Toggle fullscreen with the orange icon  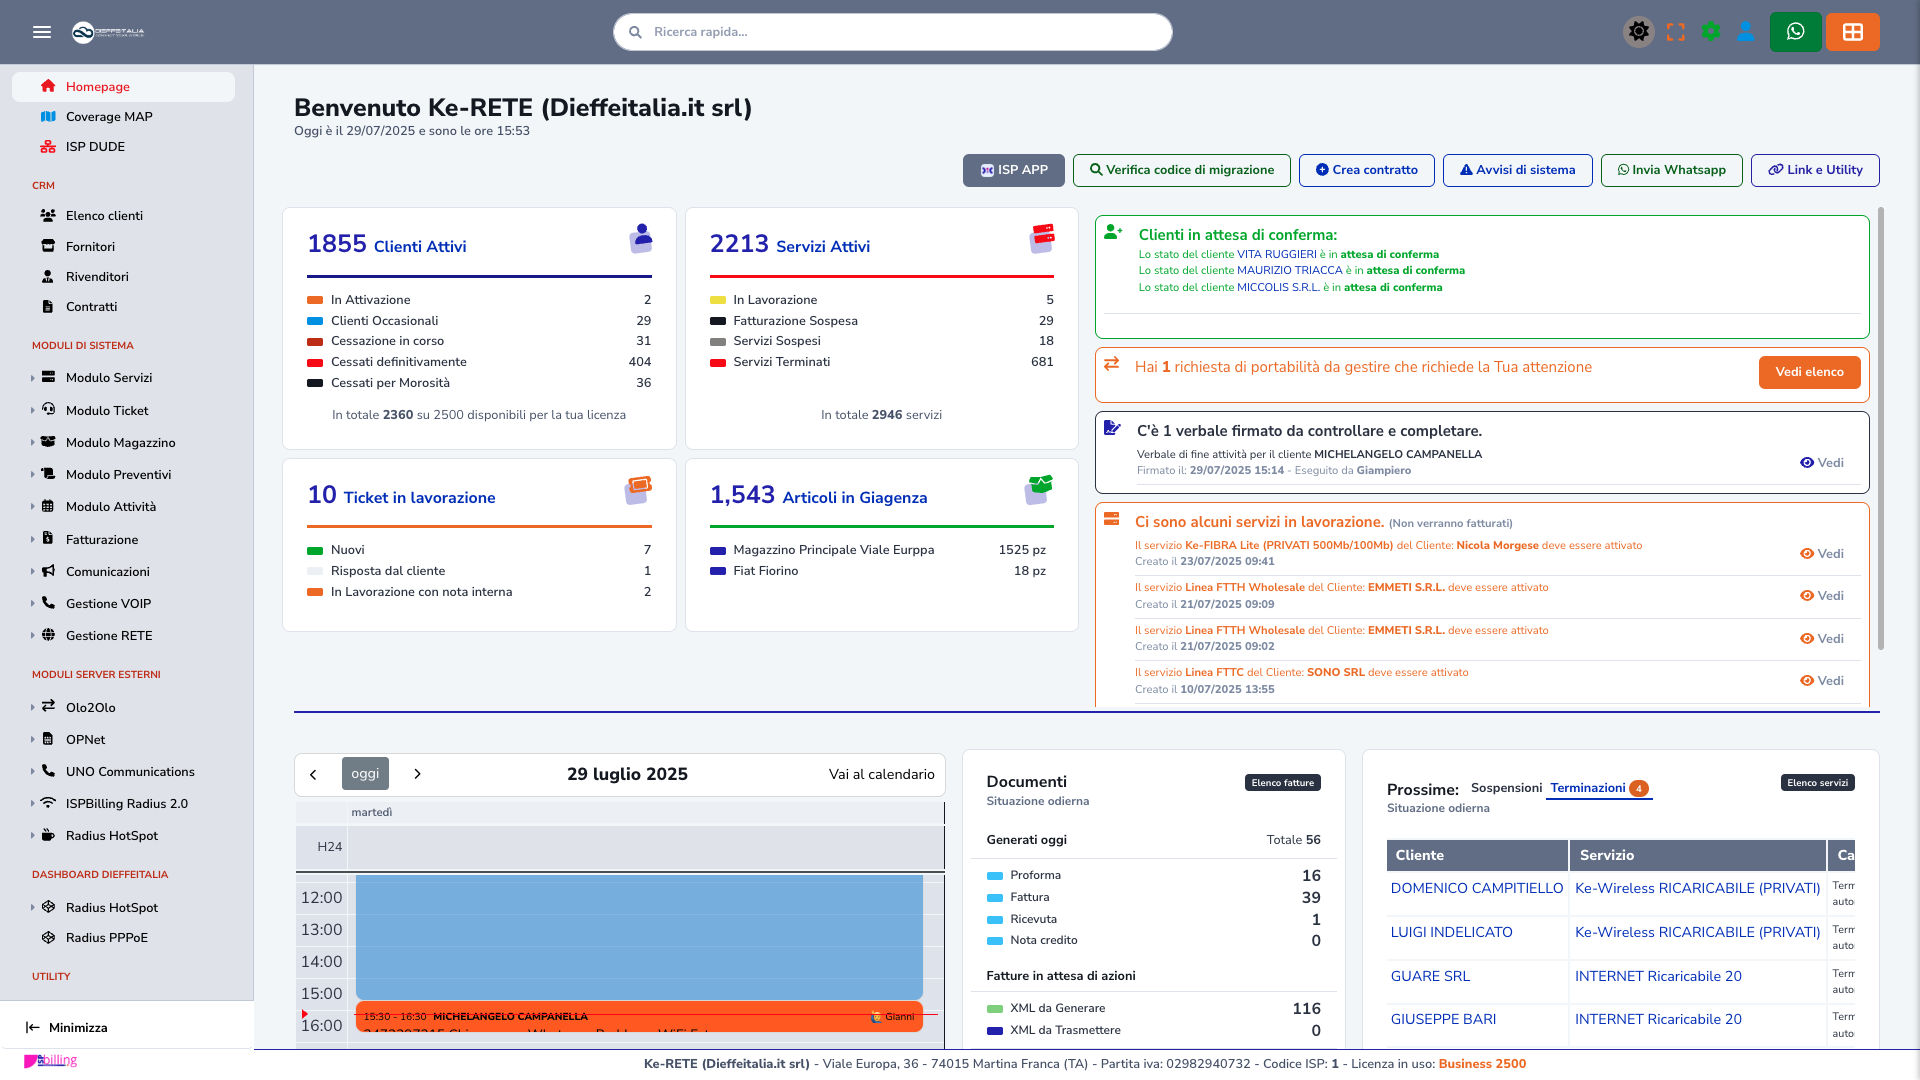1676,32
